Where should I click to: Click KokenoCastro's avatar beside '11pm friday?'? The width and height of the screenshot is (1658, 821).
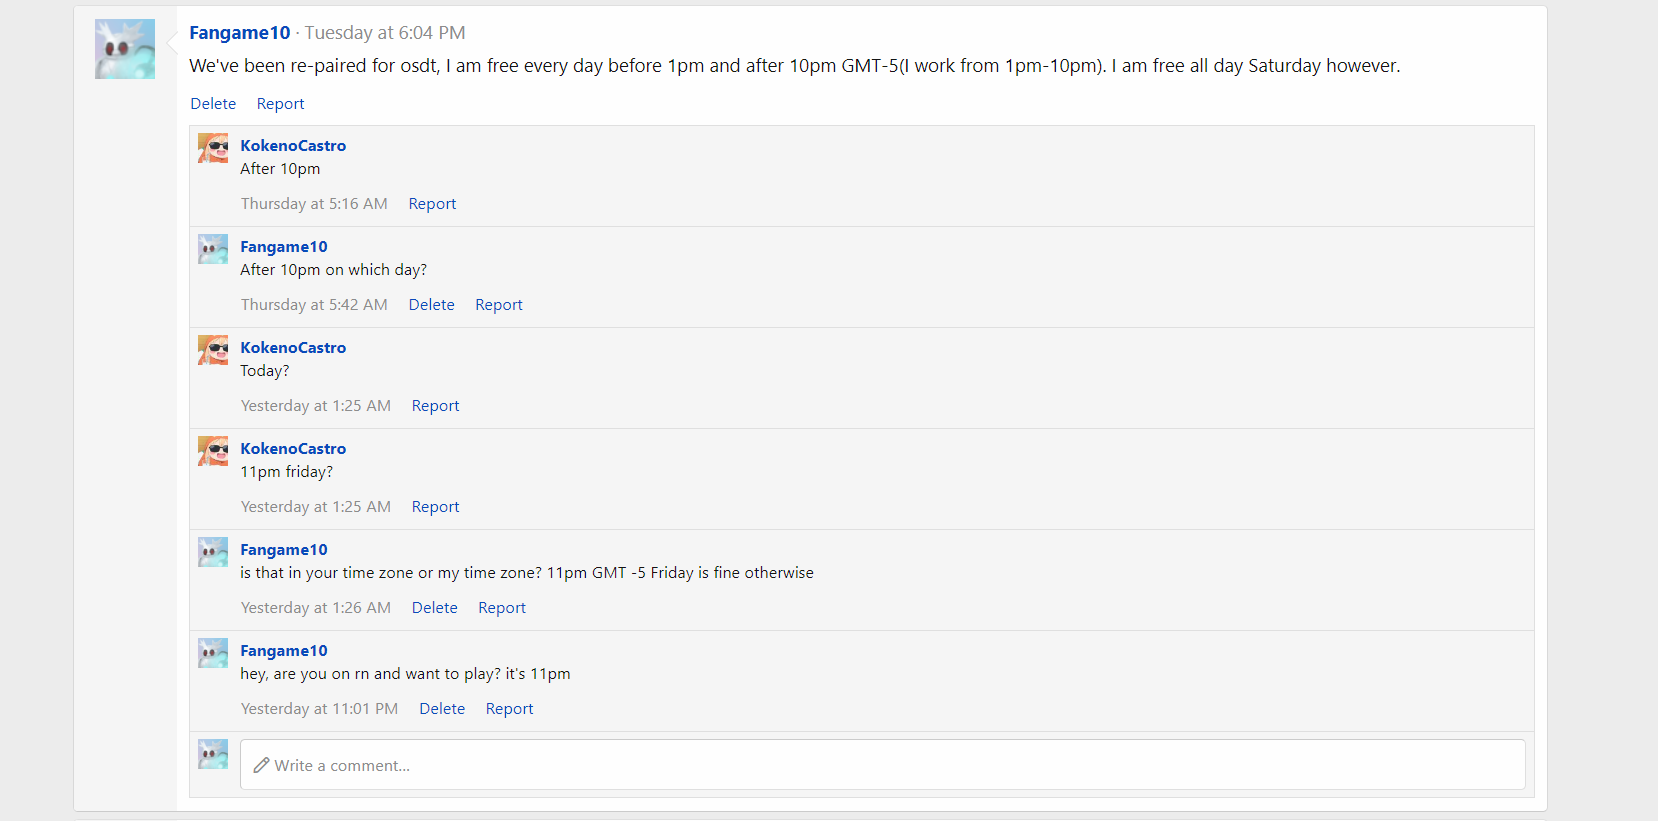click(213, 451)
